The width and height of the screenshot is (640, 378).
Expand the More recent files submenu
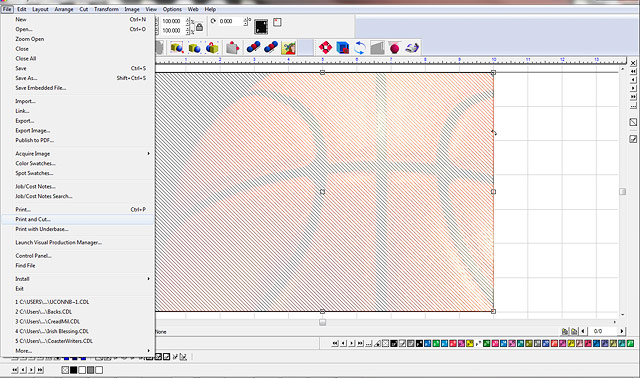(x=78, y=351)
